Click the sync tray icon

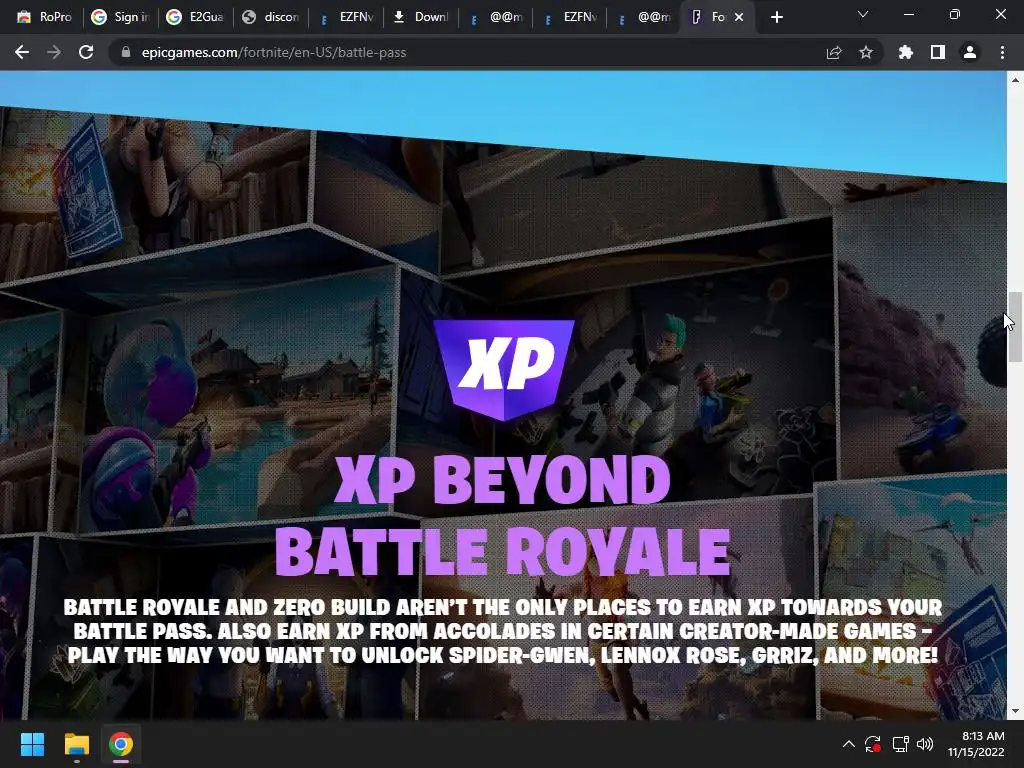pyautogui.click(x=873, y=744)
